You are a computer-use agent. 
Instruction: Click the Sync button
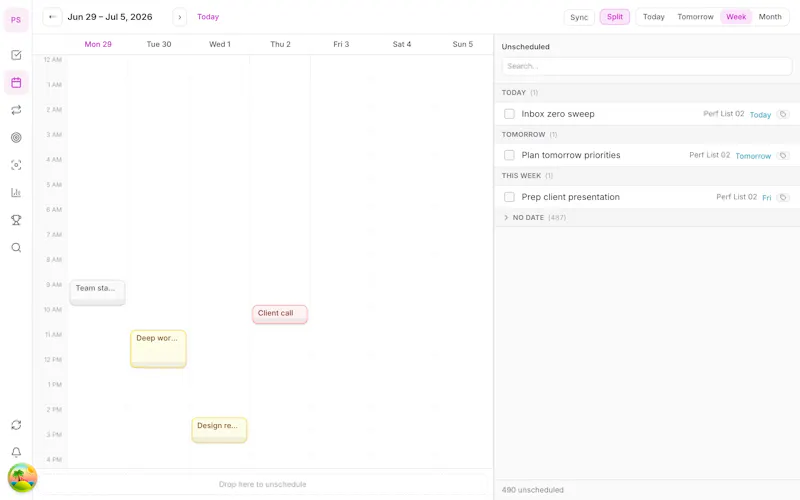pyautogui.click(x=579, y=17)
